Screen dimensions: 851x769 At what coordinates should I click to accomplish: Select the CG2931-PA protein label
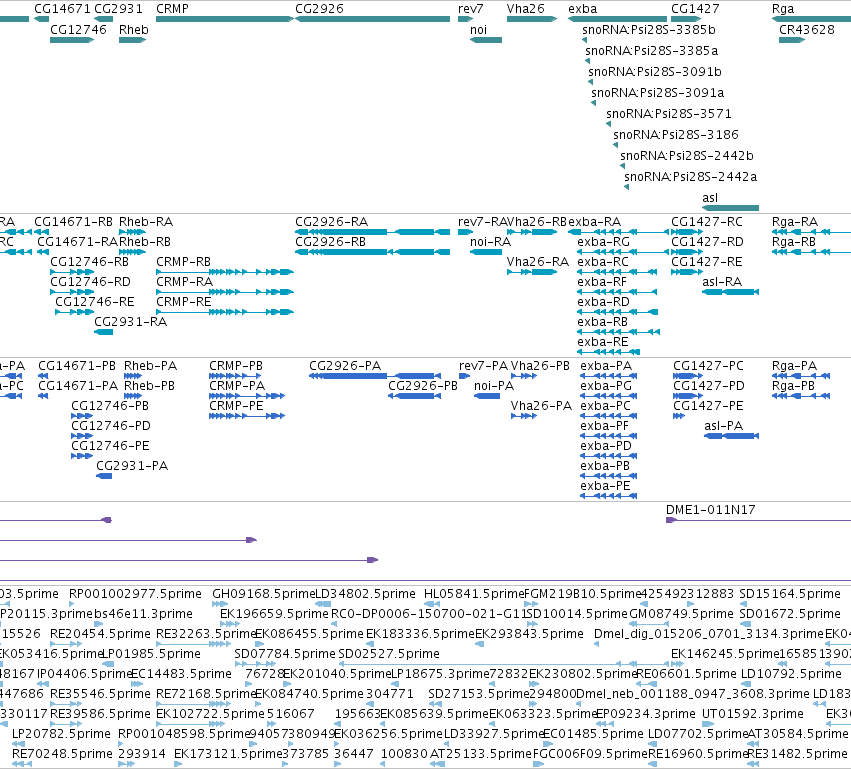click(x=132, y=466)
